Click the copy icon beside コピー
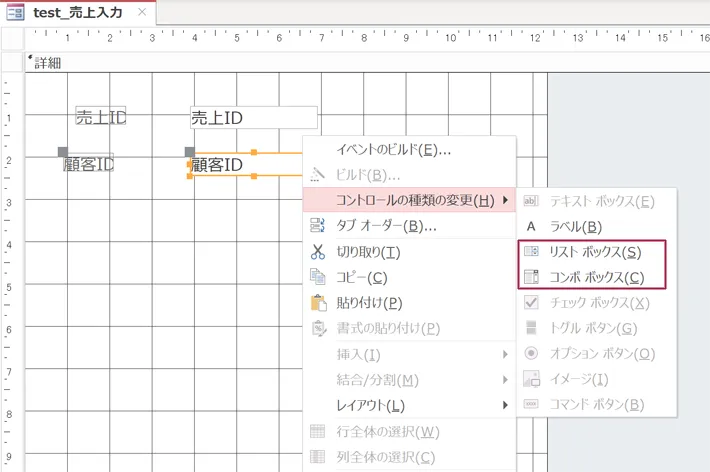 click(318, 277)
